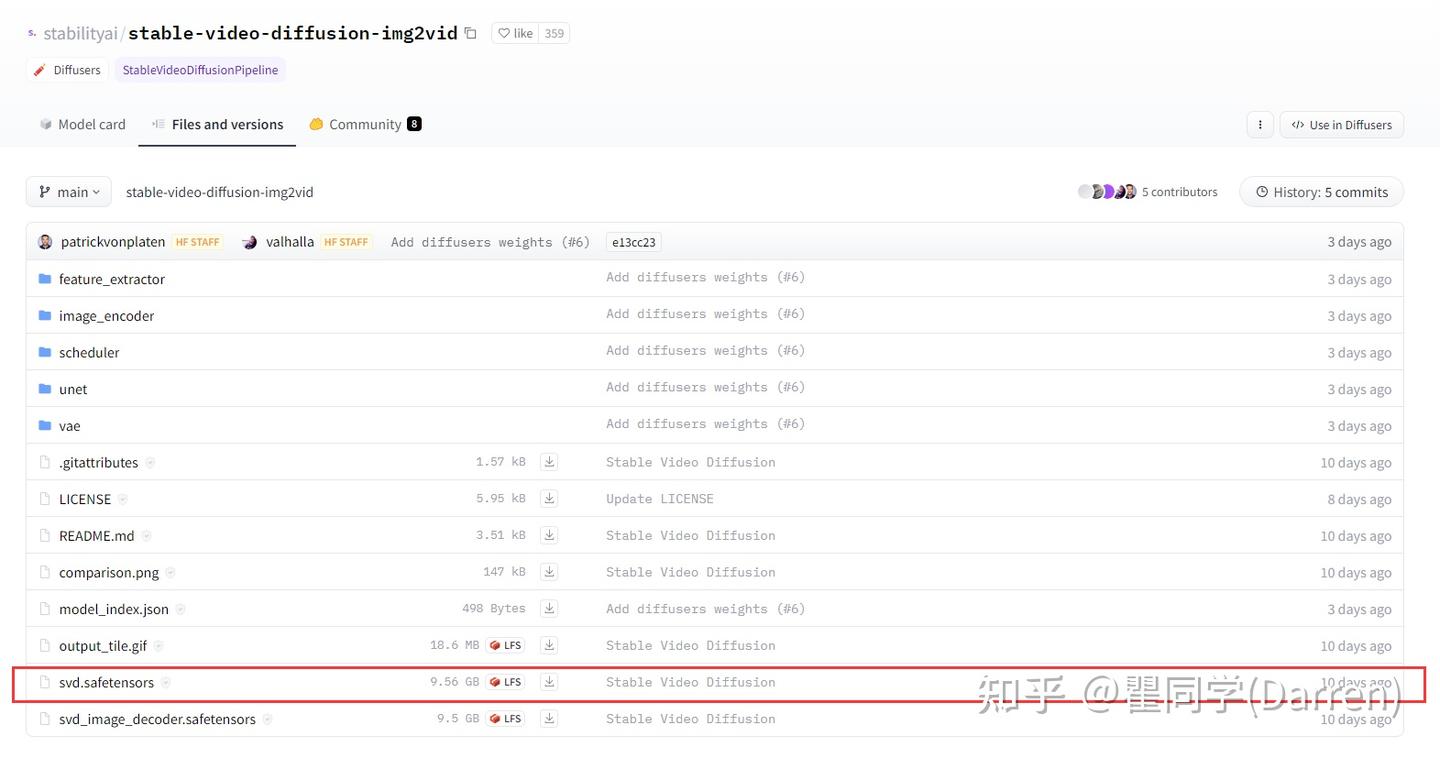Download svd.safetensors via its download icon
The height and width of the screenshot is (758, 1440).
point(549,682)
